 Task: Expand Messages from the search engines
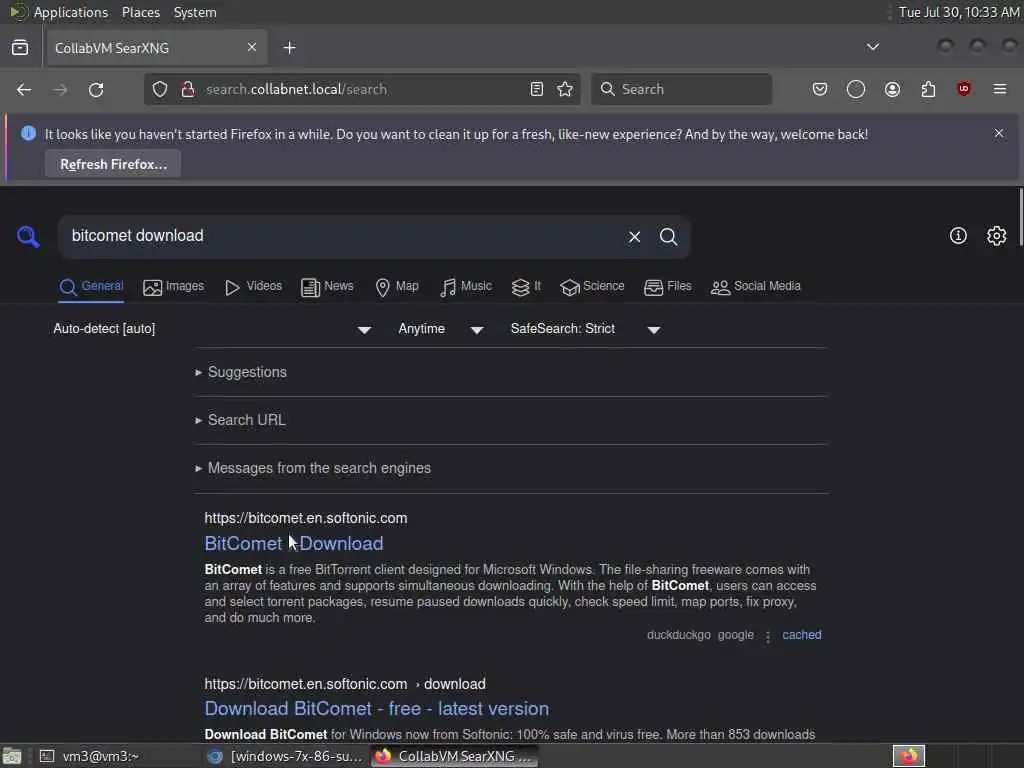pyautogui.click(x=313, y=468)
